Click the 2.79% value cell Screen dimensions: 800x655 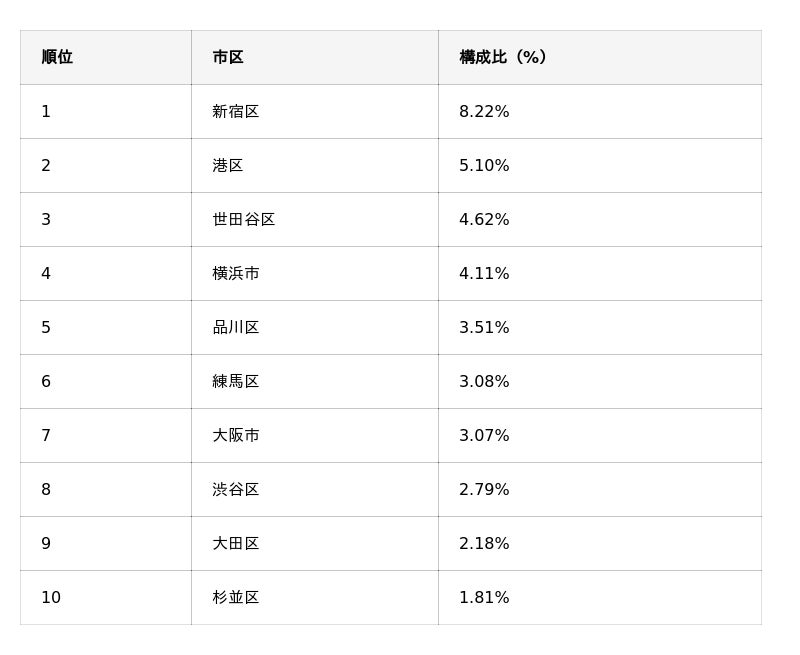484,490
